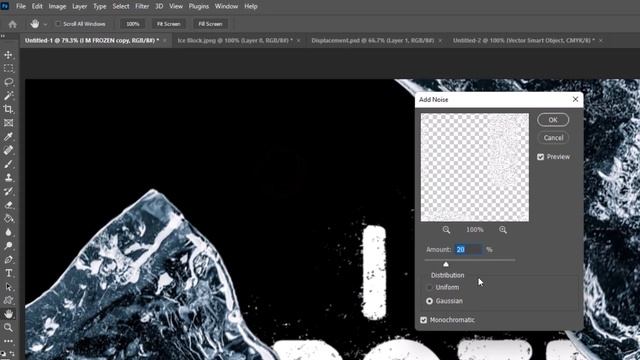Click the Amount percentage input field
The width and height of the screenshot is (640, 360).
pyautogui.click(x=469, y=249)
